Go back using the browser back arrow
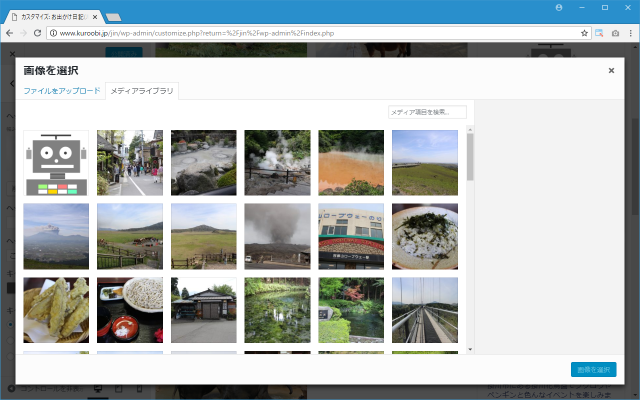Image resolution: width=640 pixels, height=400 pixels. coord(9,33)
